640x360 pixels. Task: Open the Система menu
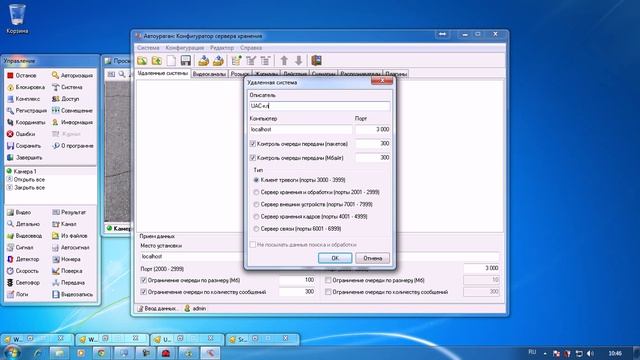148,48
